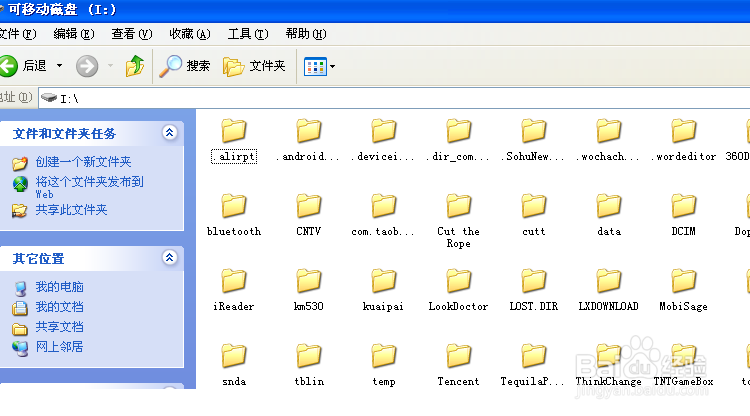Open the 工具(T) menu
750x416 pixels.
tap(248, 34)
